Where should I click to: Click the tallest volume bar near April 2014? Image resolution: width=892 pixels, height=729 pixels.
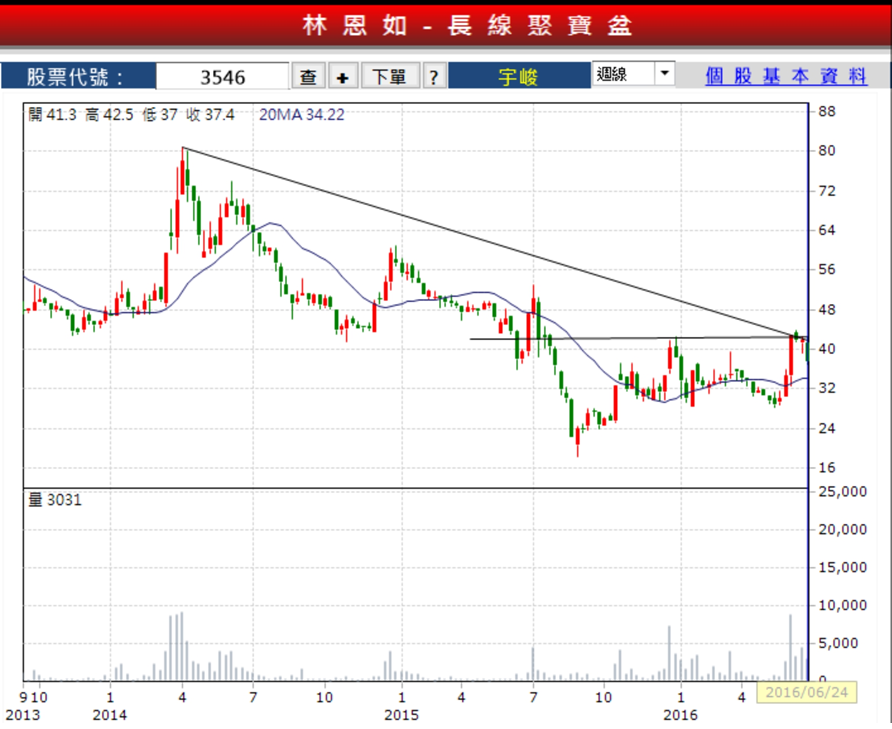[181, 646]
